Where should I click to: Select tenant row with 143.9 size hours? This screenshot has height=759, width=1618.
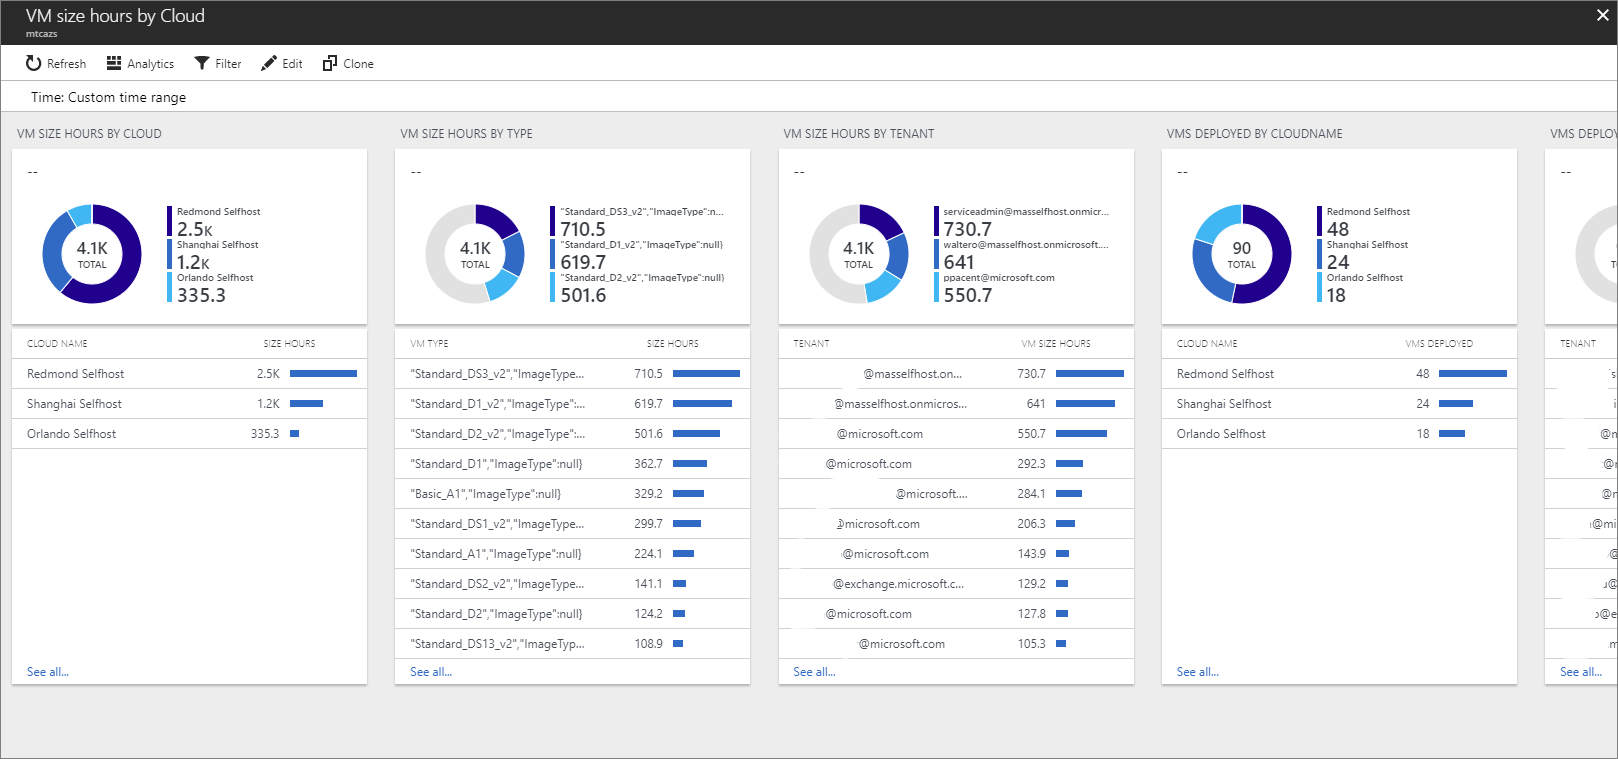(956, 554)
